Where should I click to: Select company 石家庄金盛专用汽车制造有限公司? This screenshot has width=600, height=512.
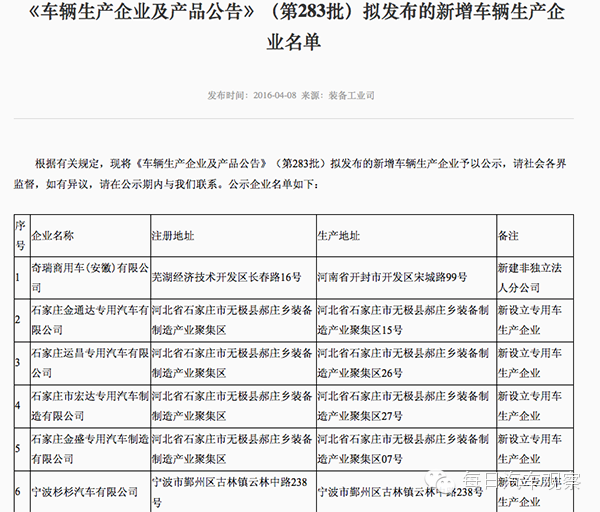(90, 449)
